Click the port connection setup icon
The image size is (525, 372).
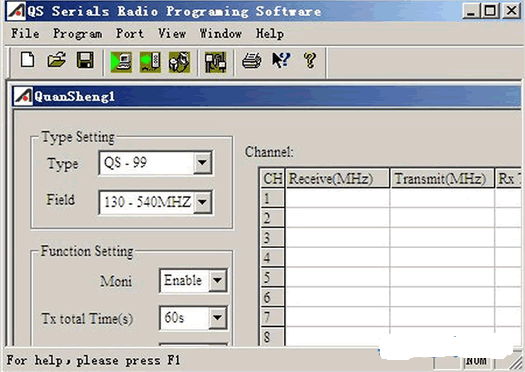216,62
